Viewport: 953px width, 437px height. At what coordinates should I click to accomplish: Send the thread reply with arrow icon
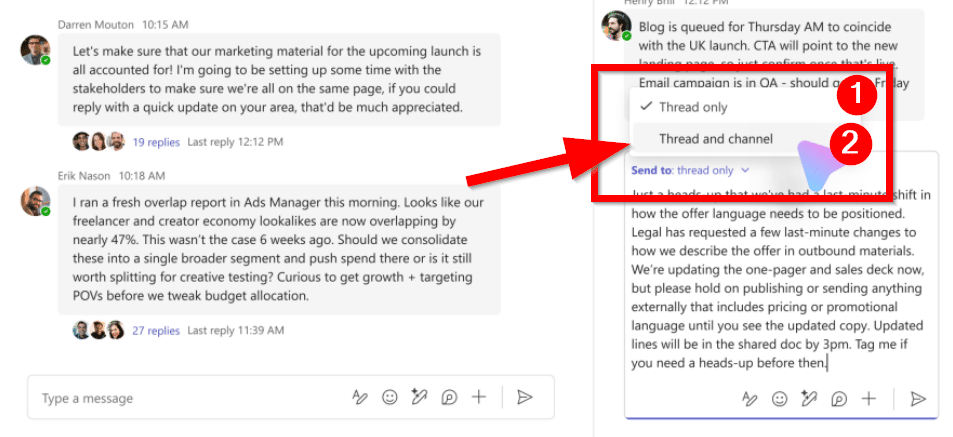coord(917,398)
